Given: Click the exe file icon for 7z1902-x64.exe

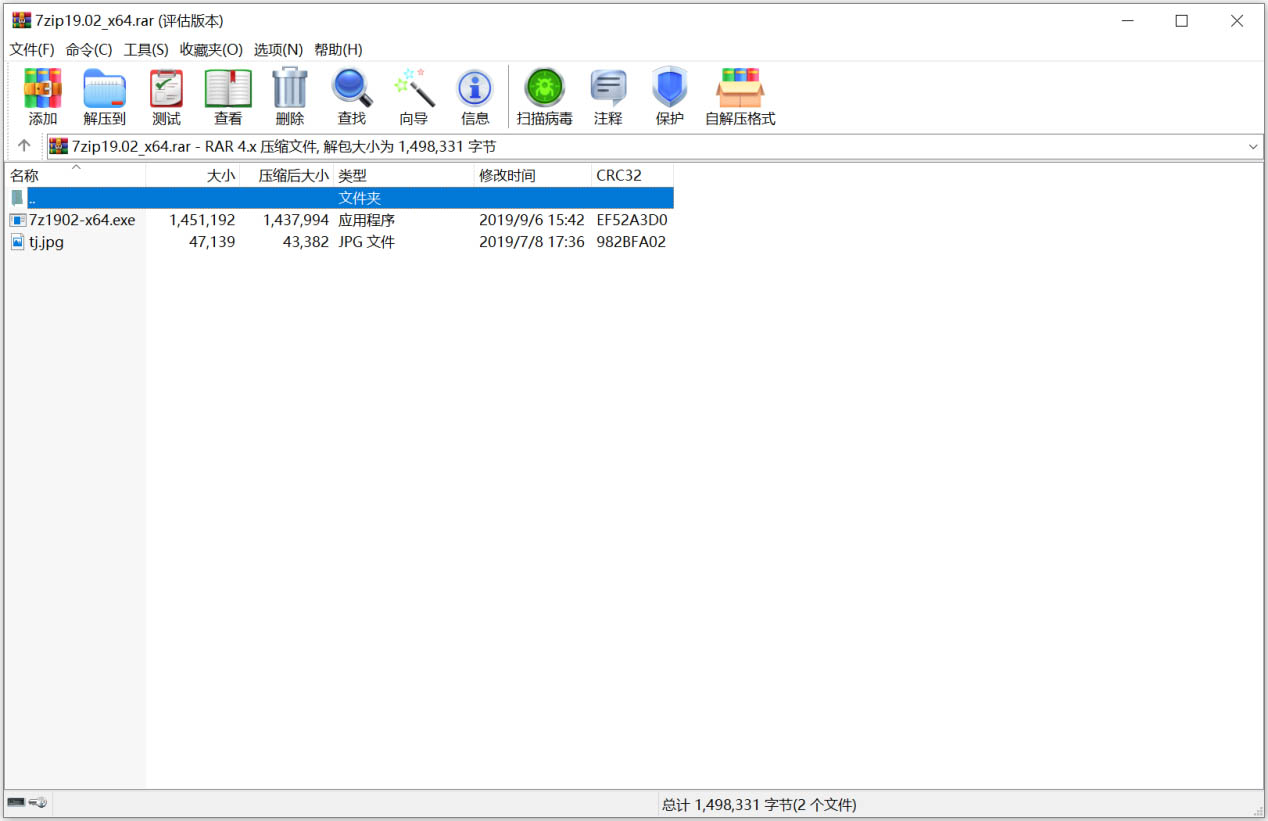Looking at the screenshot, I should pos(18,220).
